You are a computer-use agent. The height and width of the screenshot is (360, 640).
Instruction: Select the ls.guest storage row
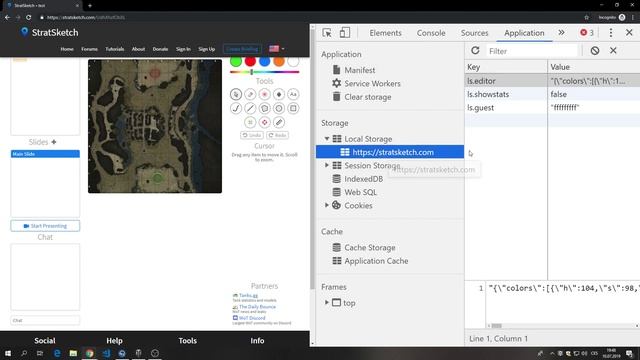(552, 108)
